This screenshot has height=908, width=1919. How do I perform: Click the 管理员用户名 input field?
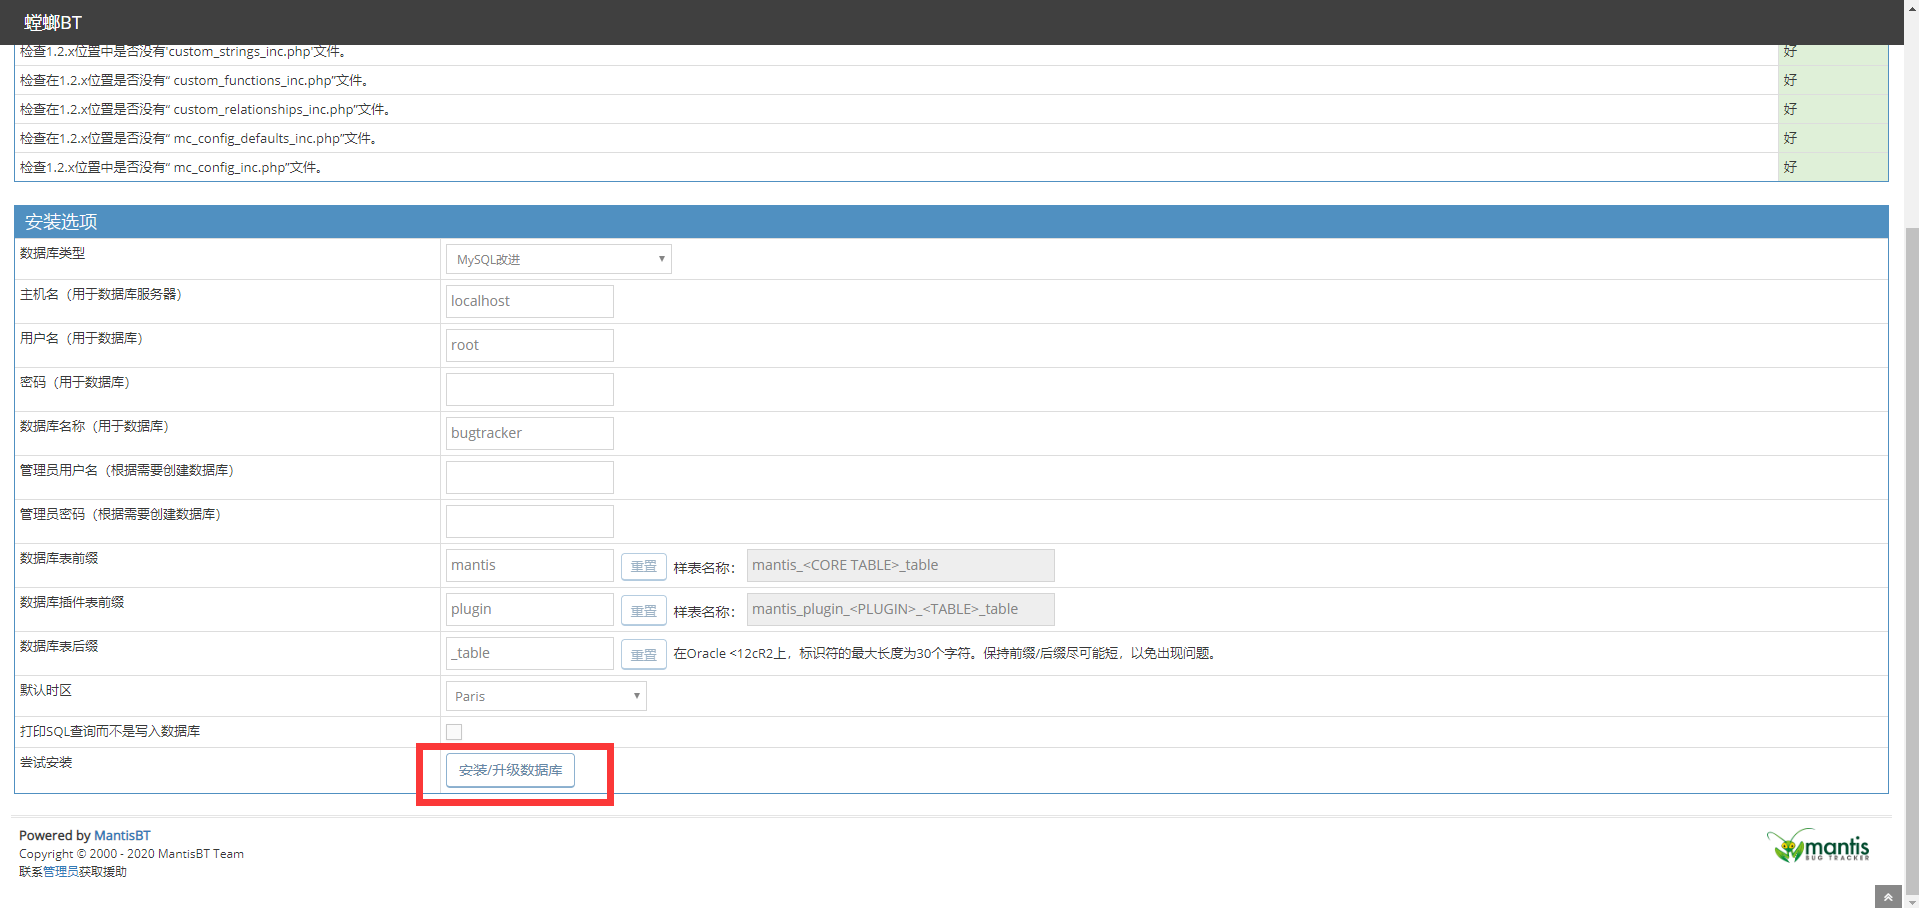pos(529,476)
